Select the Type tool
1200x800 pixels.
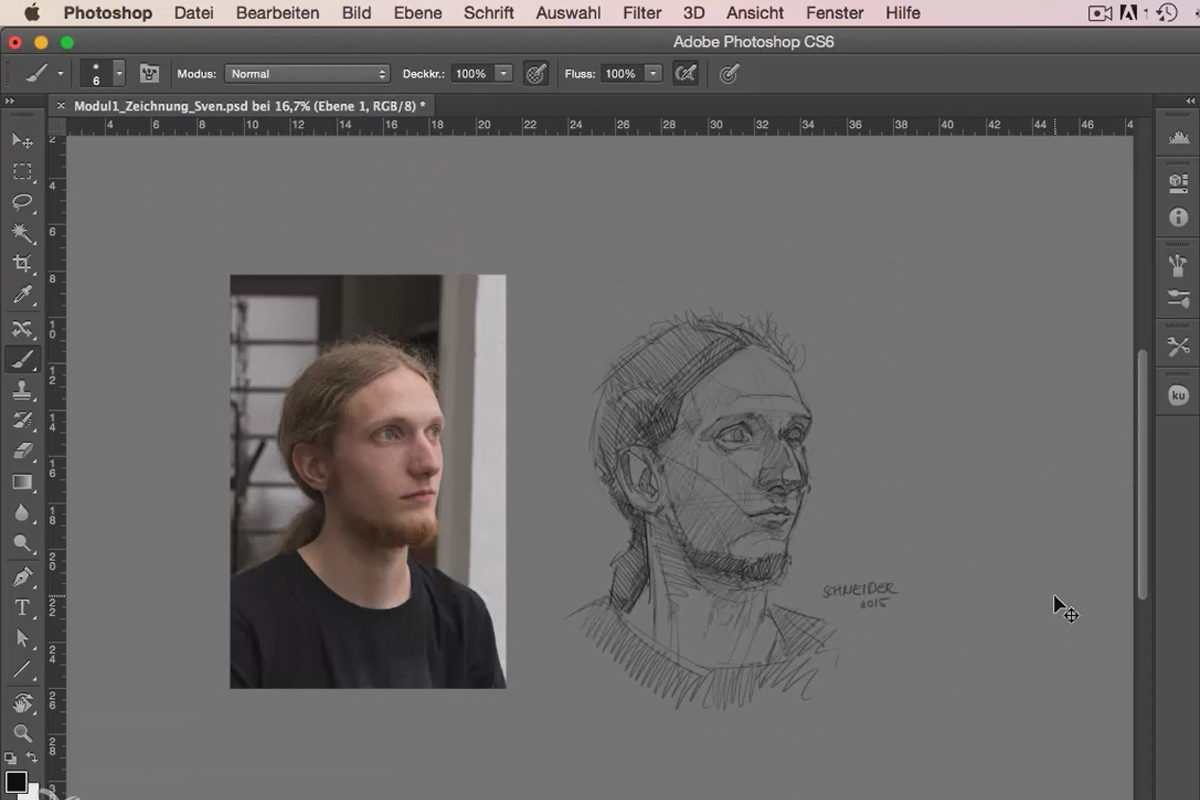pos(22,608)
